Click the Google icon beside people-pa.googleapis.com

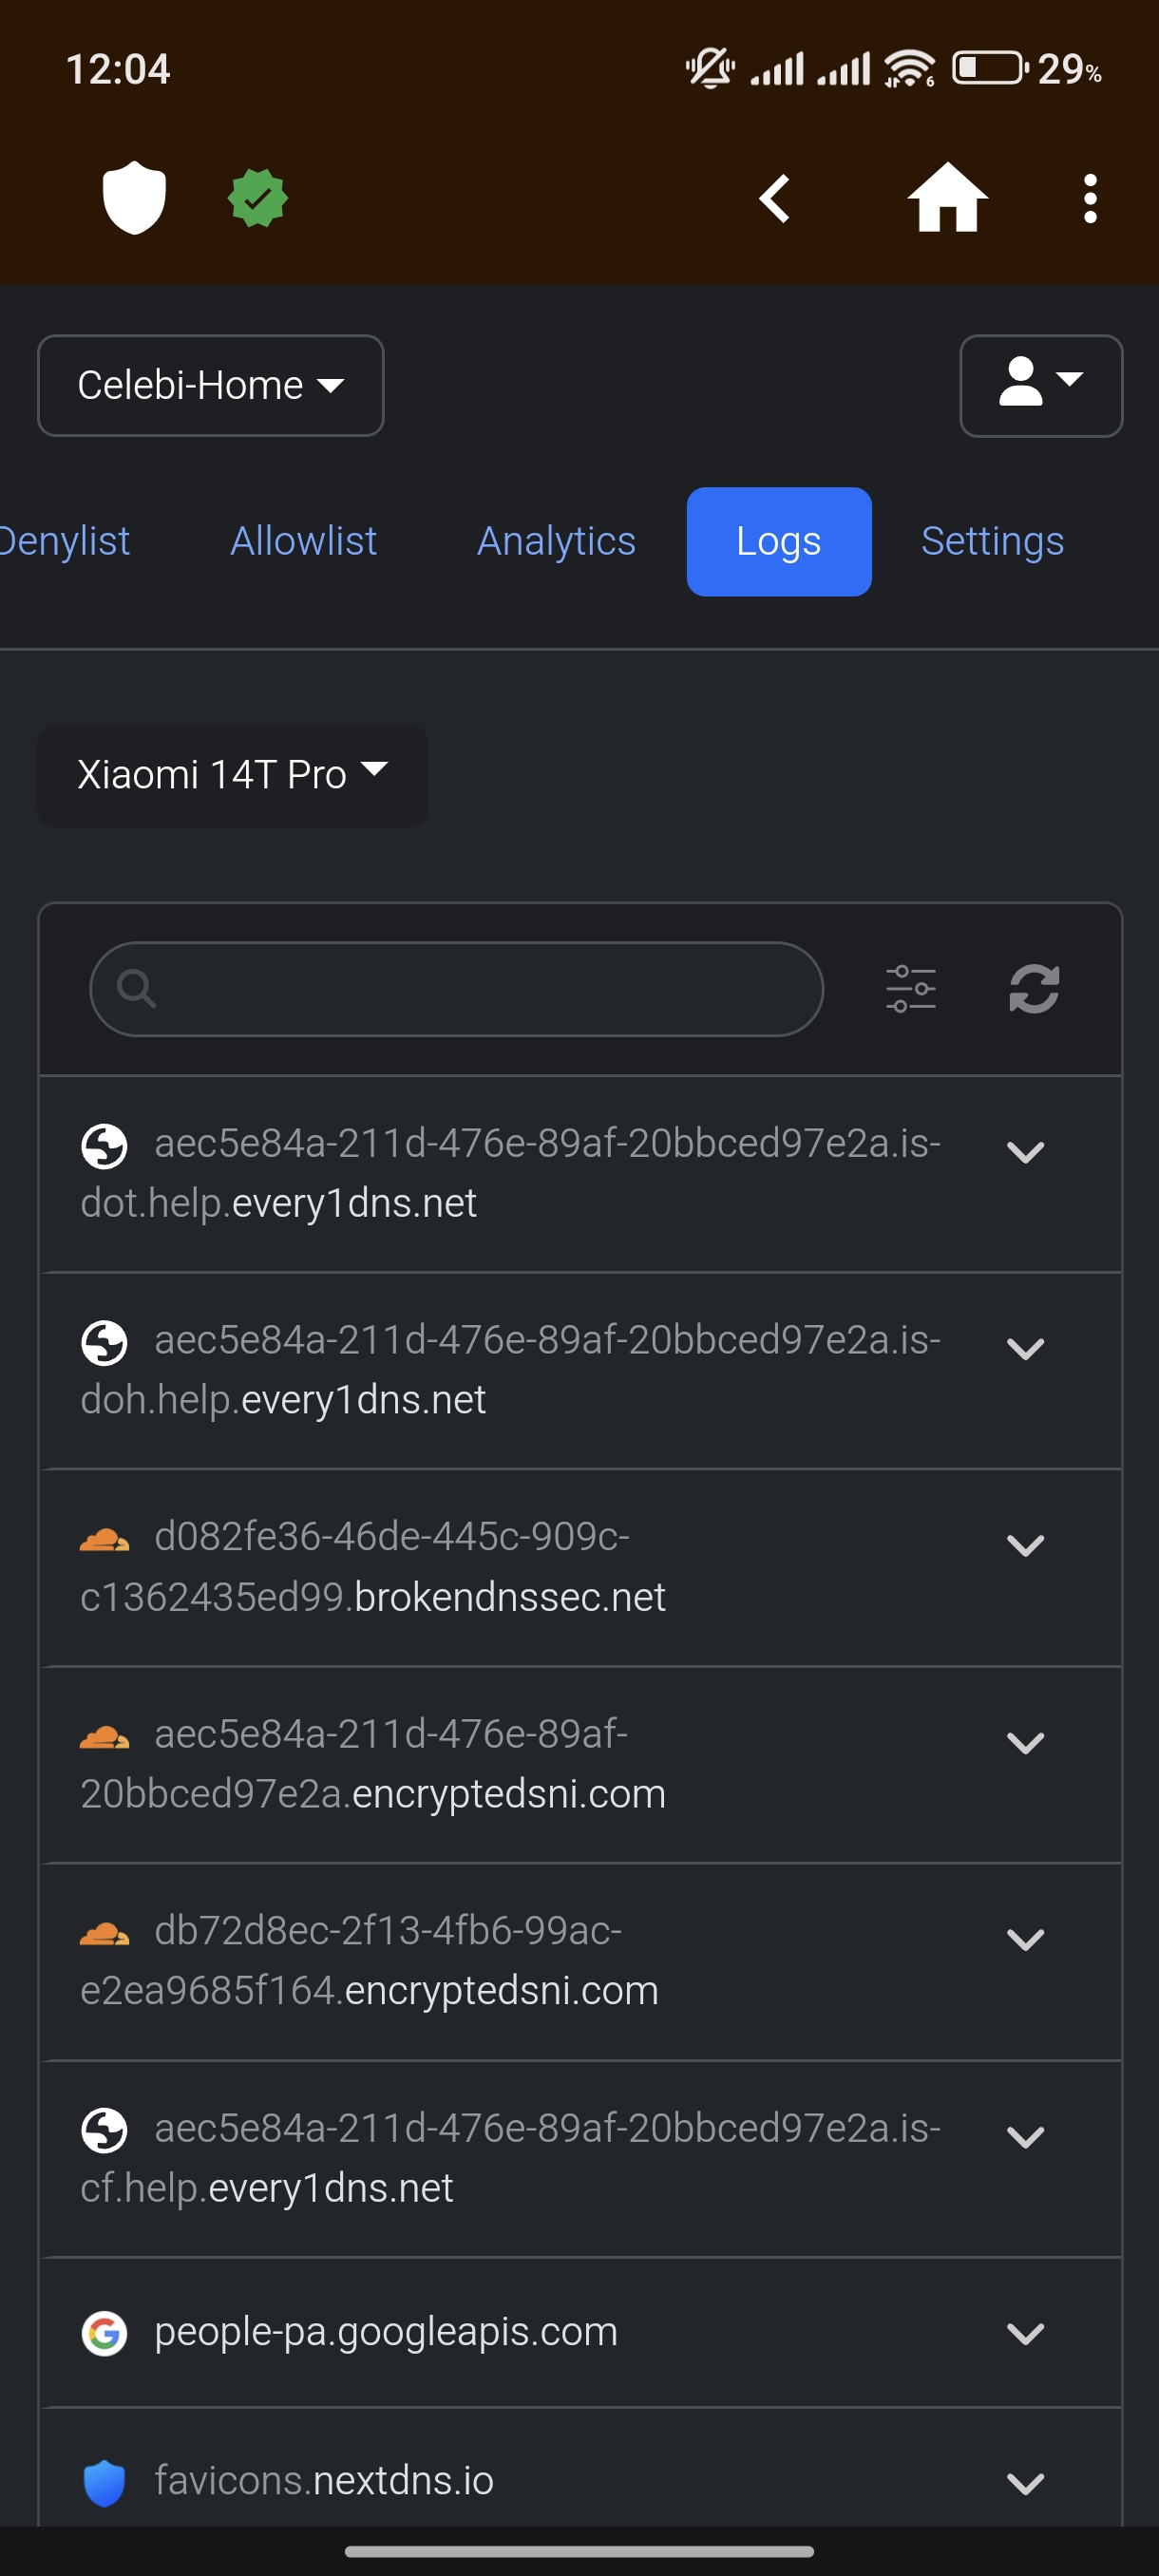coord(104,2334)
